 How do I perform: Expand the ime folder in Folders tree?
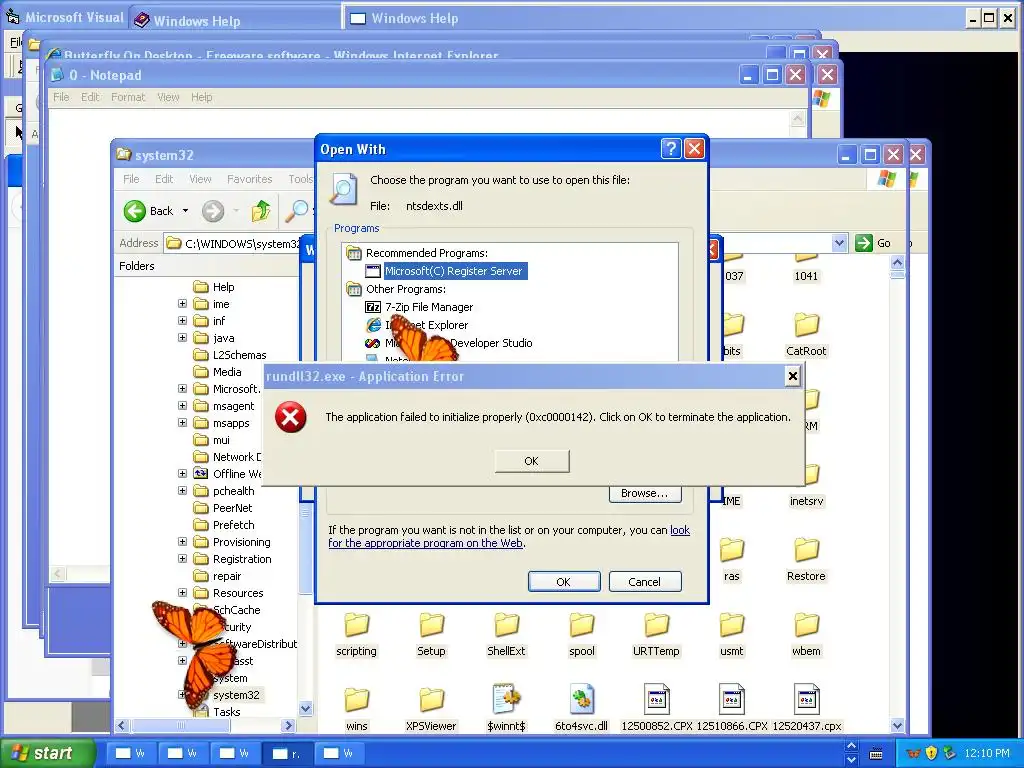click(183, 304)
